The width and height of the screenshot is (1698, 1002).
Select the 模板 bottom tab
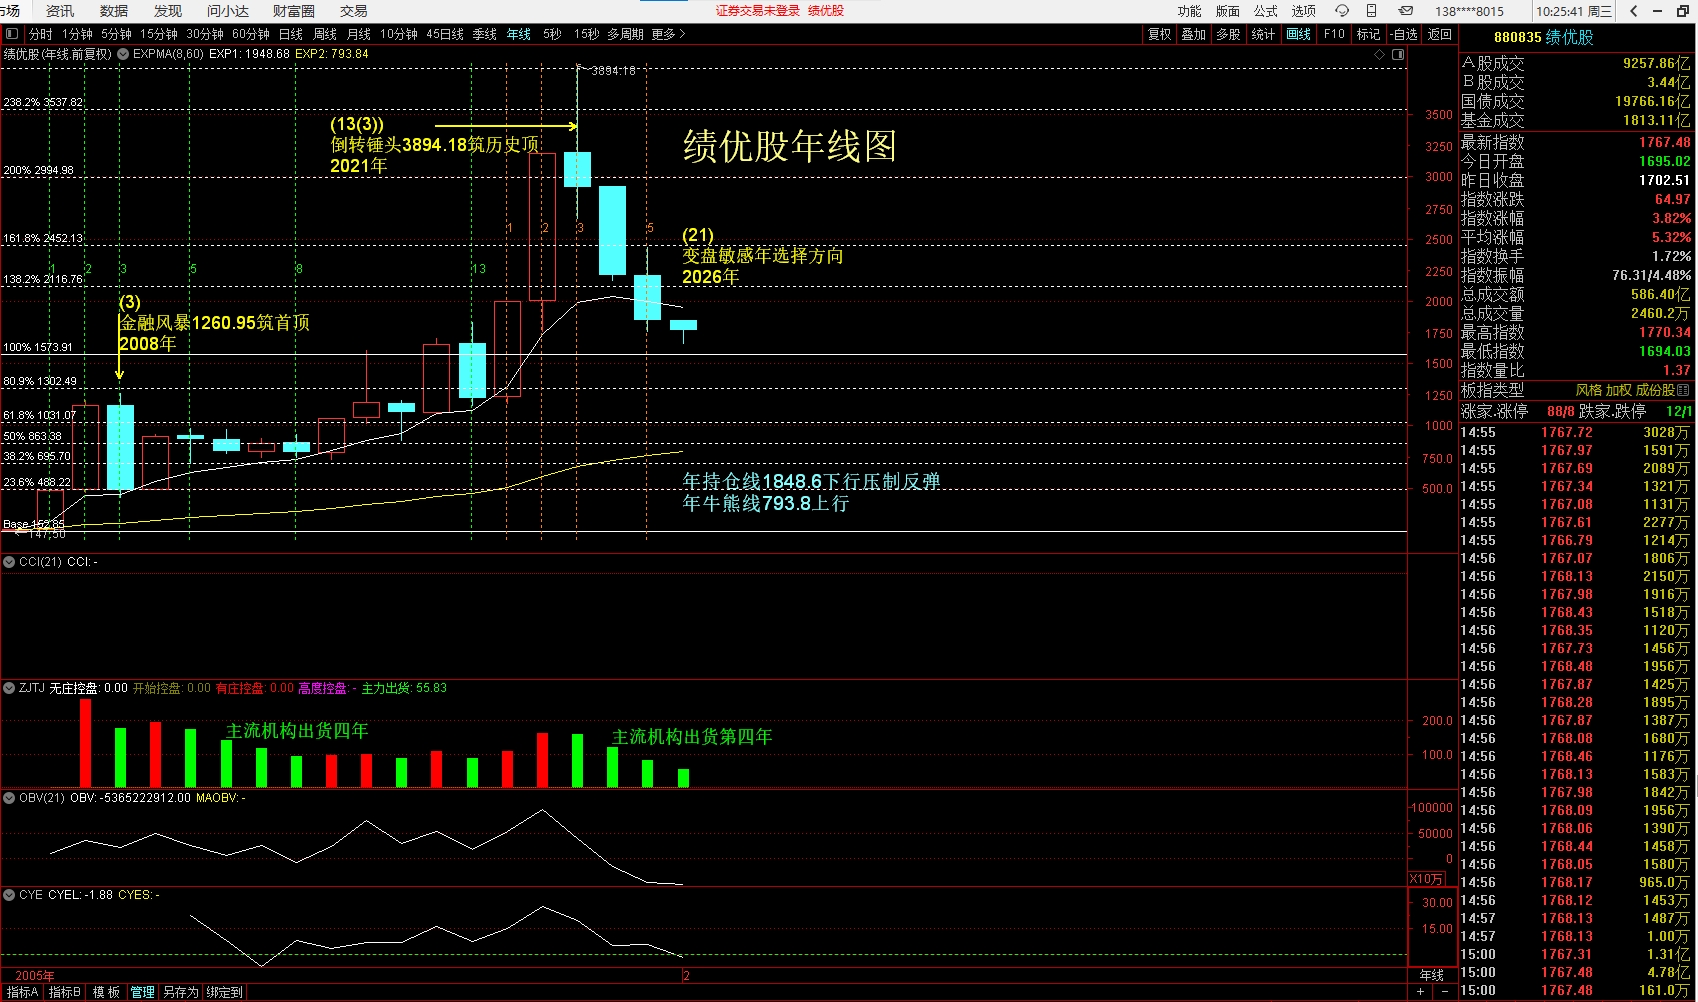[x=106, y=992]
